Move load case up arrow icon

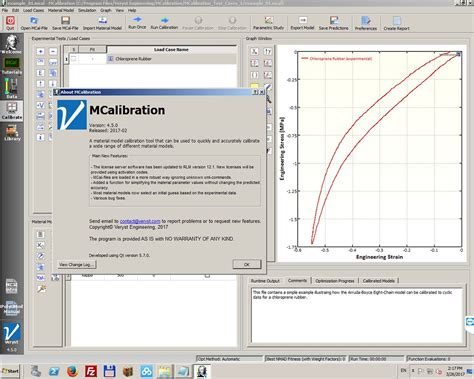[40, 84]
